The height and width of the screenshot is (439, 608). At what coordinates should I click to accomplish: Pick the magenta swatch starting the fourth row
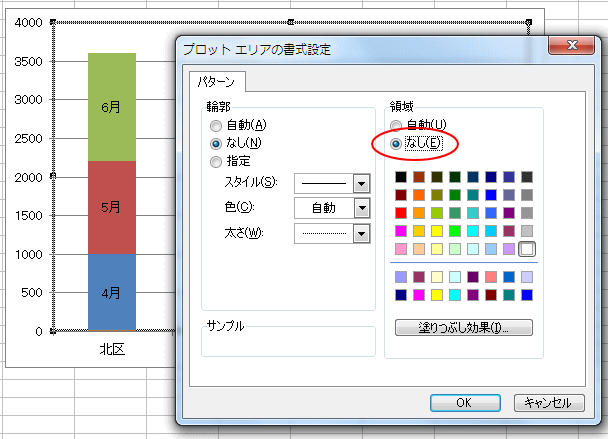point(401,231)
